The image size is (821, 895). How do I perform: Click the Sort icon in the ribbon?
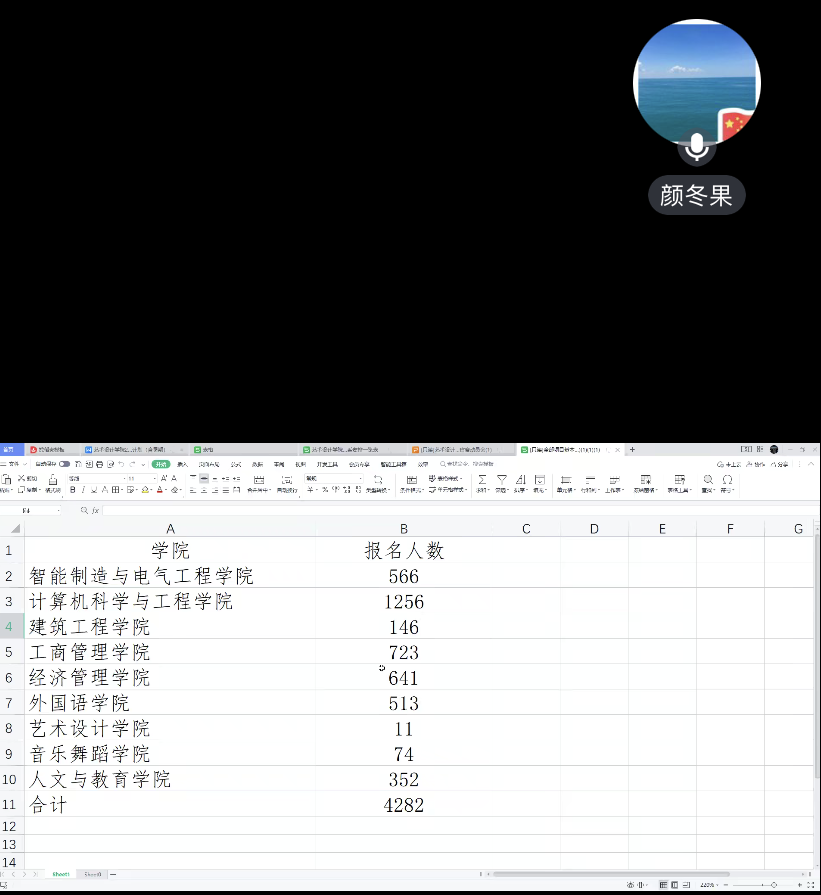pyautogui.click(x=521, y=480)
